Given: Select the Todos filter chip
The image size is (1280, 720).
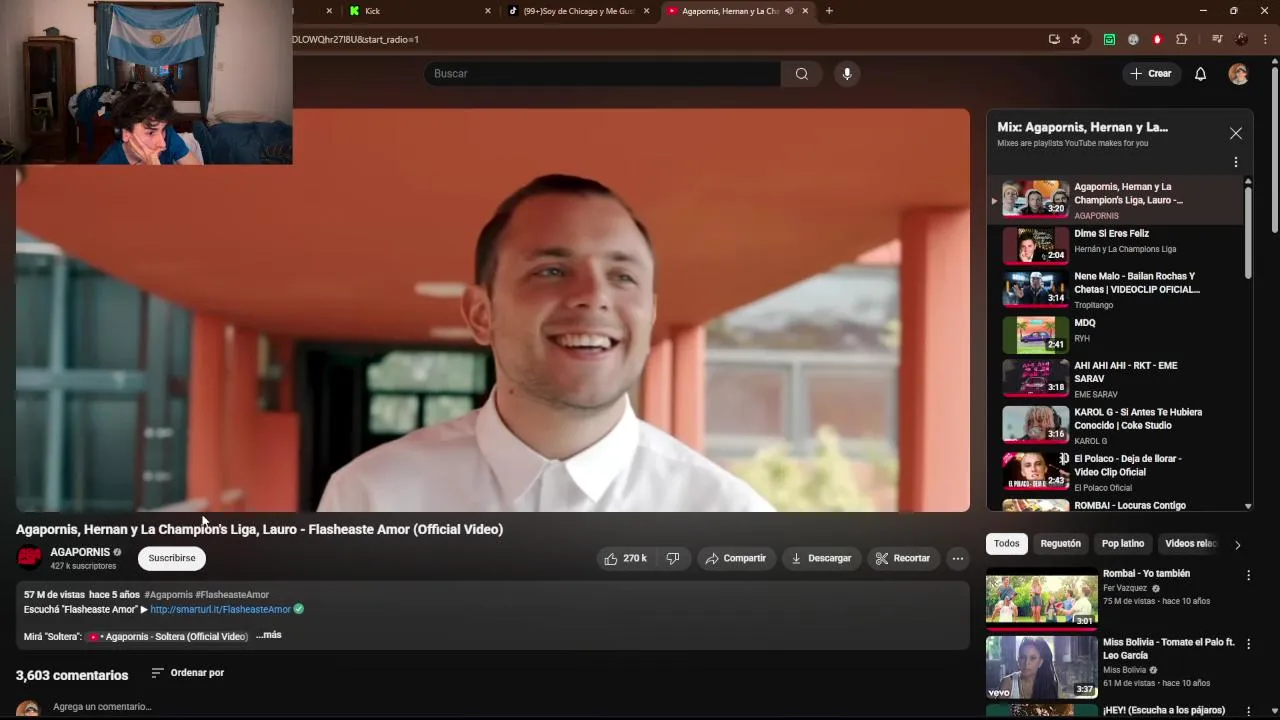Looking at the screenshot, I should [1007, 544].
